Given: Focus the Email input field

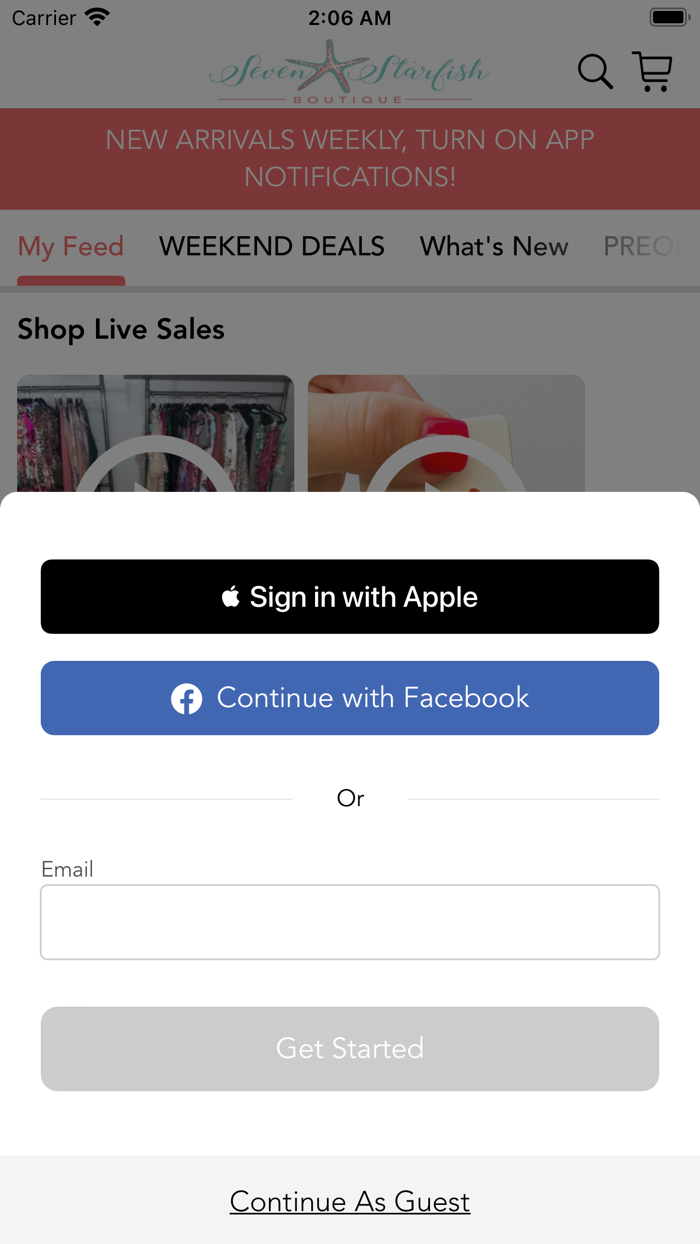Looking at the screenshot, I should (350, 922).
